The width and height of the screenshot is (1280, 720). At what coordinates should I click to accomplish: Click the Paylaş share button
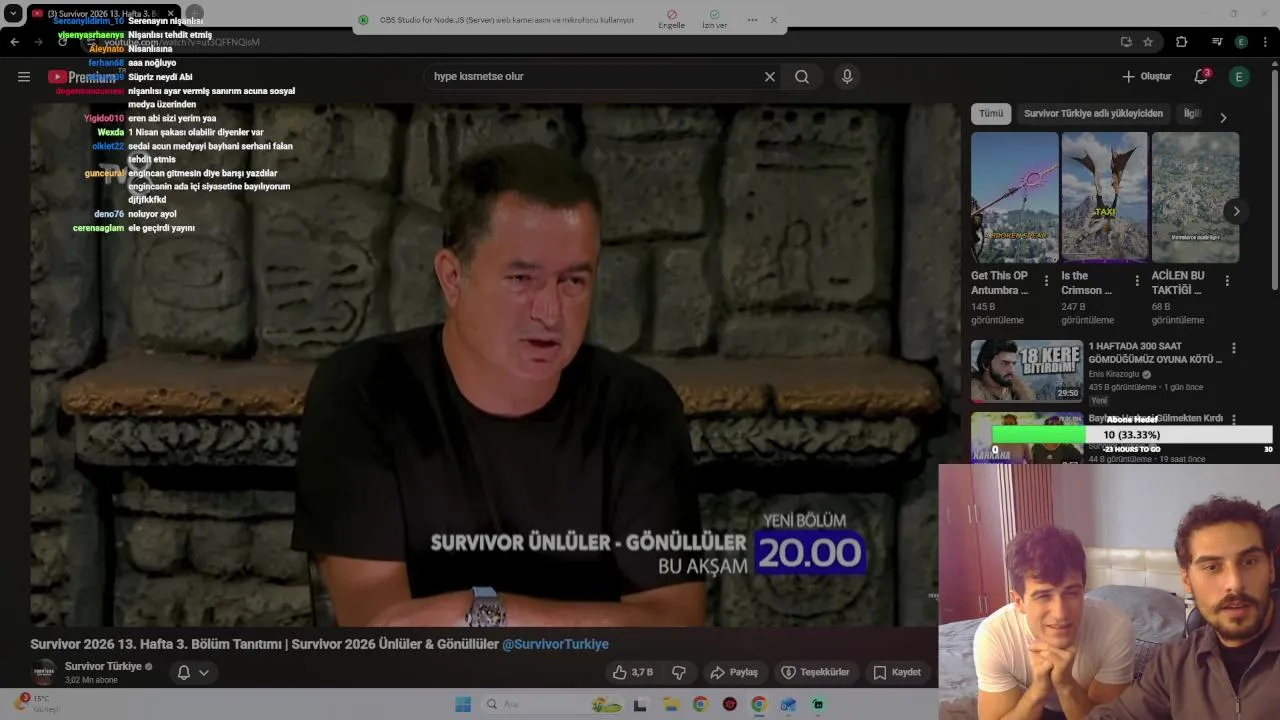click(x=733, y=672)
